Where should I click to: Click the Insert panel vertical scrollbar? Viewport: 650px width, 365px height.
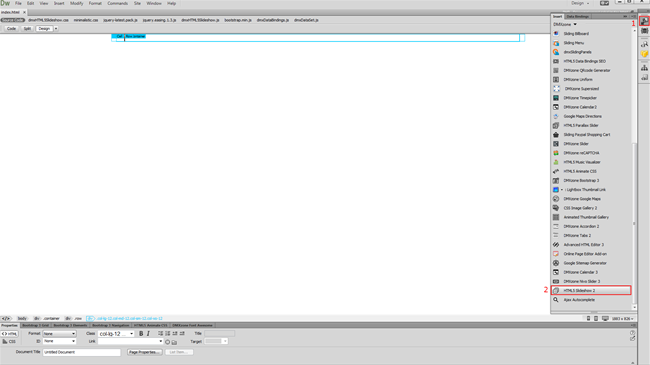point(634,168)
